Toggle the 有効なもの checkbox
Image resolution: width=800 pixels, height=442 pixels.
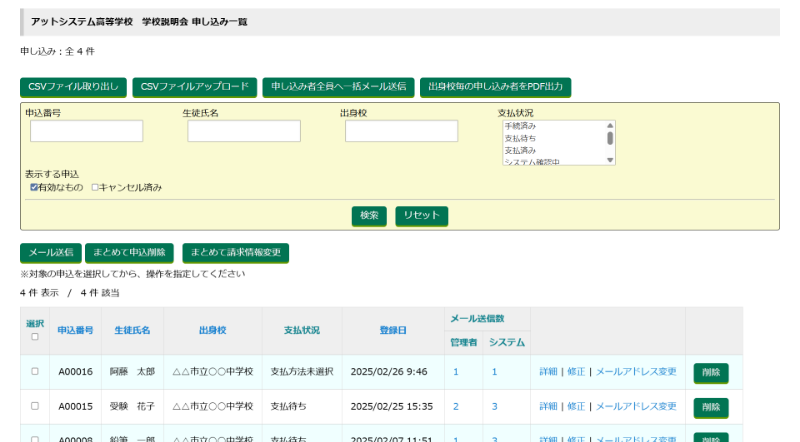point(35,187)
